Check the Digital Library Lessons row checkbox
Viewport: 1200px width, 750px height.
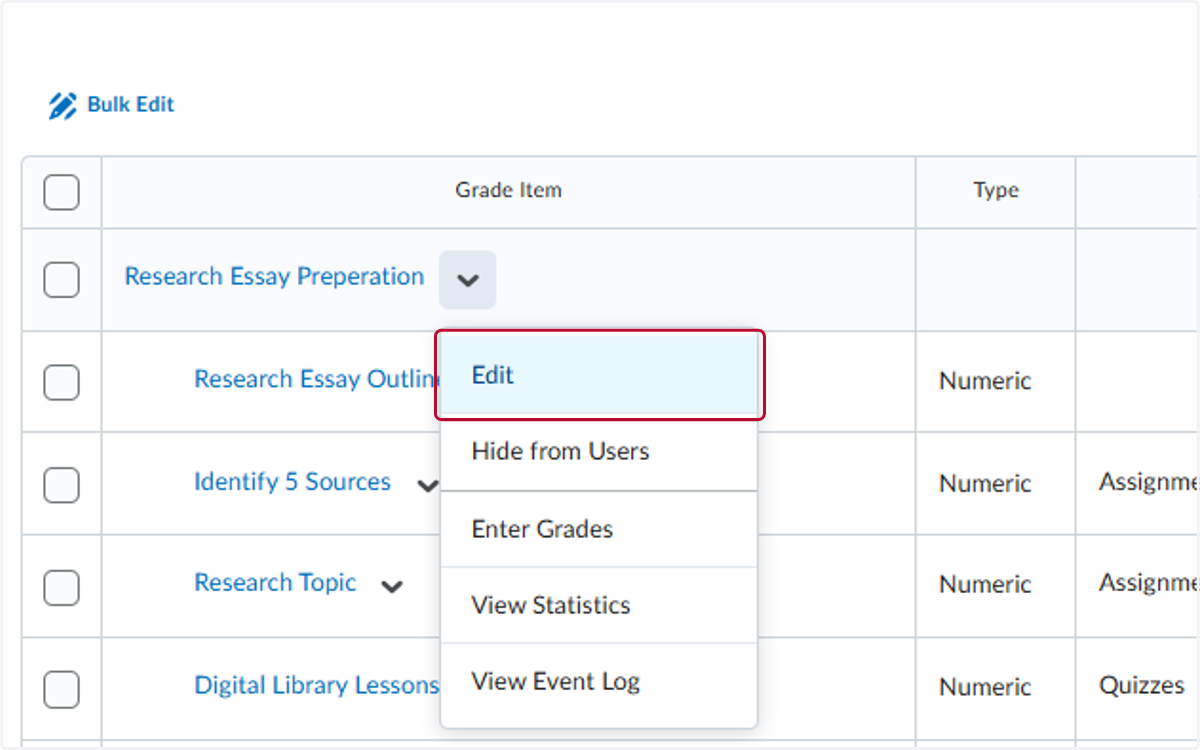61,688
